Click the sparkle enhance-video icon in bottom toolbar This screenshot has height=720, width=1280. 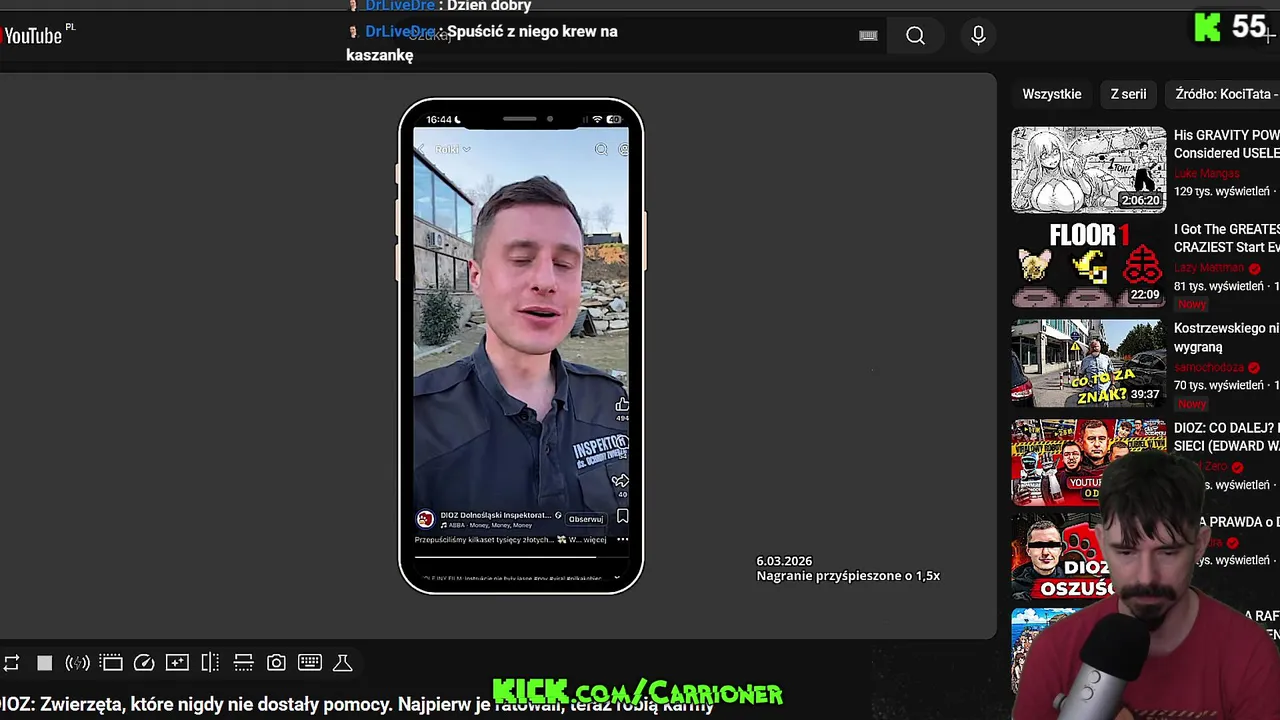[177, 663]
